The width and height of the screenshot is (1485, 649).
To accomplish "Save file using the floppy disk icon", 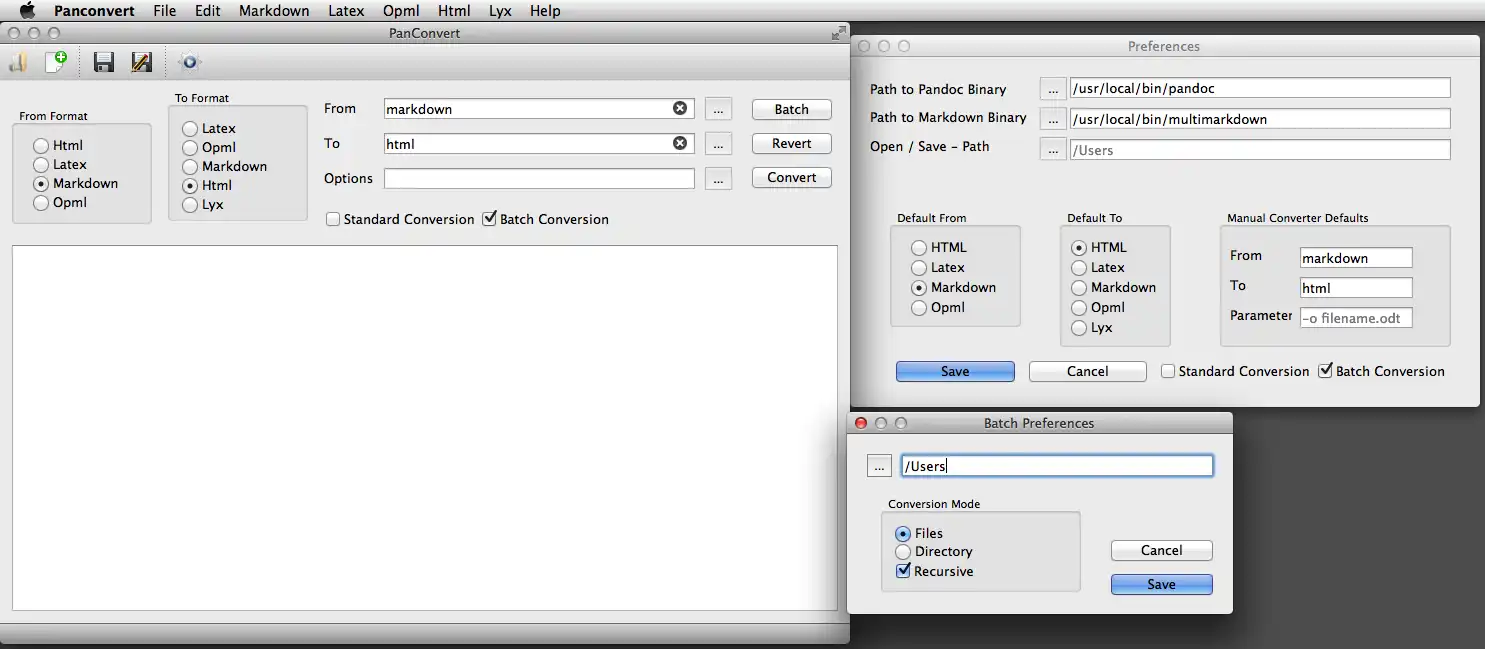I will pyautogui.click(x=103, y=63).
